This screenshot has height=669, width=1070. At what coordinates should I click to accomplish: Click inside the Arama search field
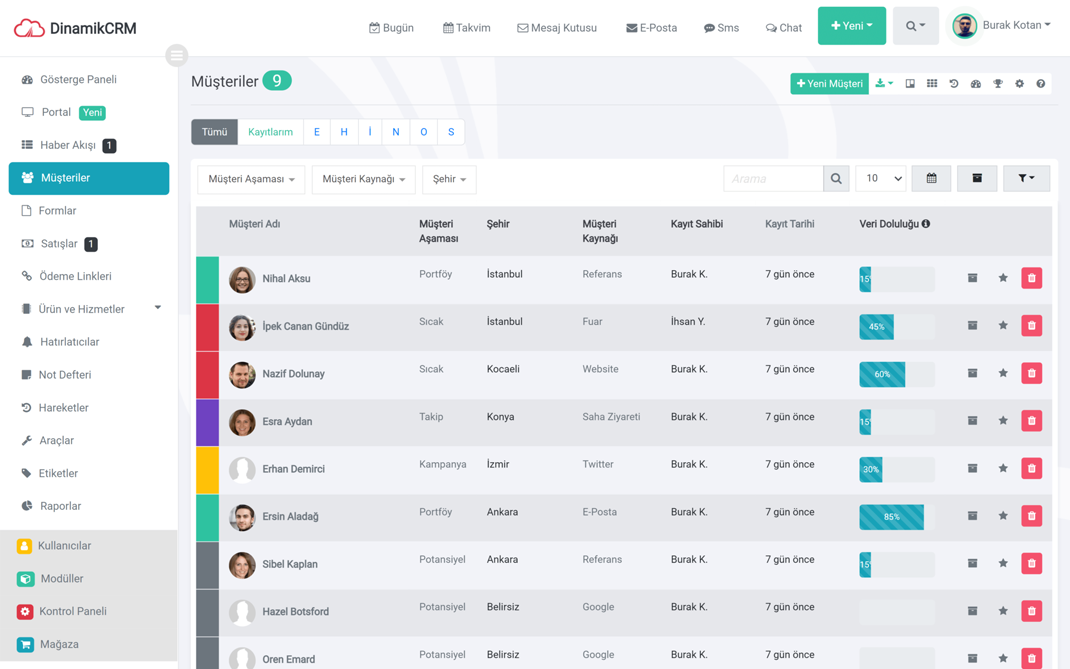coord(773,178)
